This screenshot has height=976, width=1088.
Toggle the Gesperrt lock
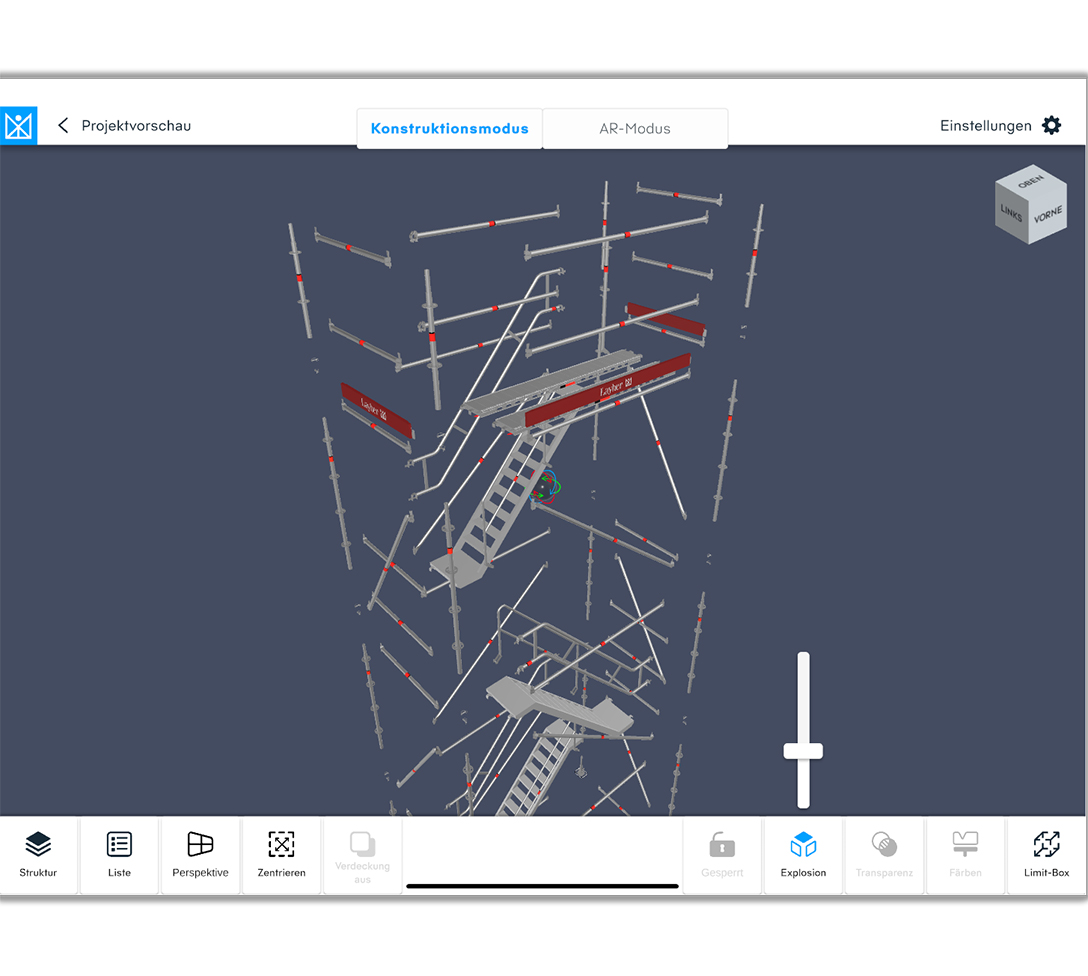[x=722, y=855]
